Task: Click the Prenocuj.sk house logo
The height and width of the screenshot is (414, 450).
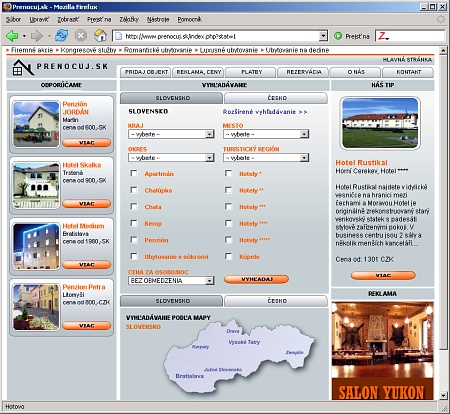Action: 23,67
